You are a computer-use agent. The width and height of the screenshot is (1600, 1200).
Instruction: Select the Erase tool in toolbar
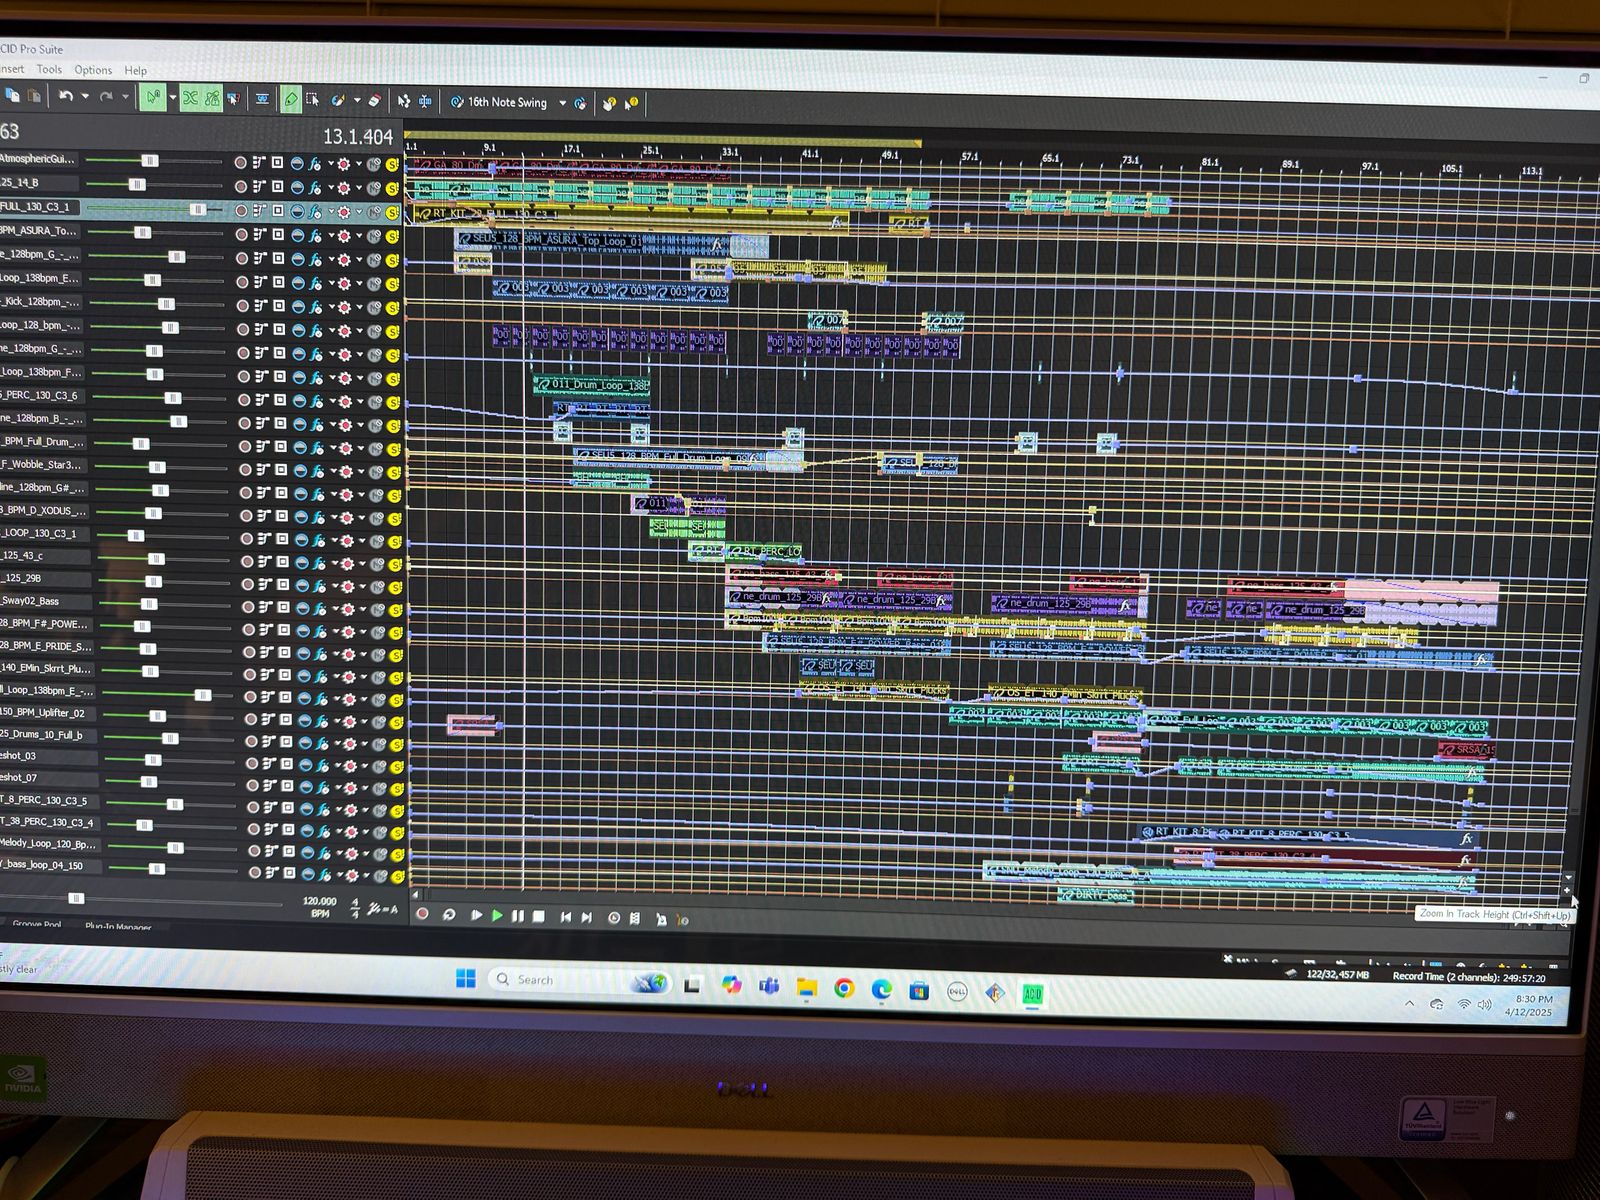(x=374, y=100)
